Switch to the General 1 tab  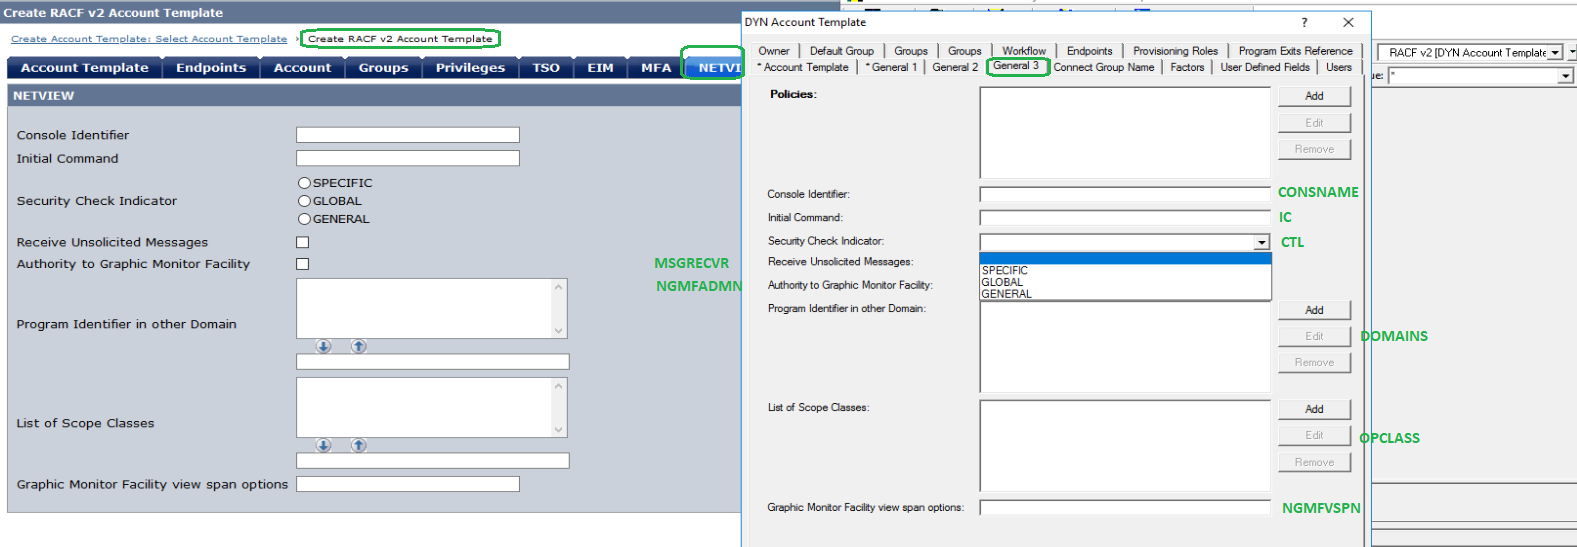point(891,67)
